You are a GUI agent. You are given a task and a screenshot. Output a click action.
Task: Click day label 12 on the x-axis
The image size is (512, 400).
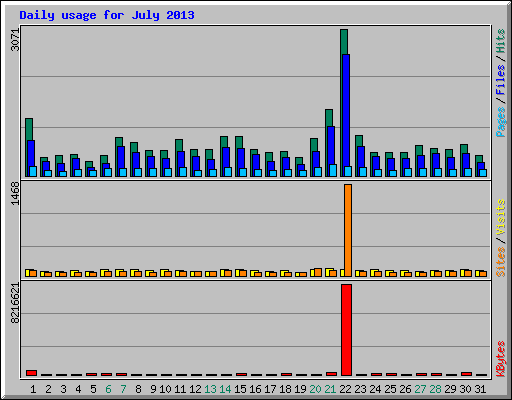195,389
